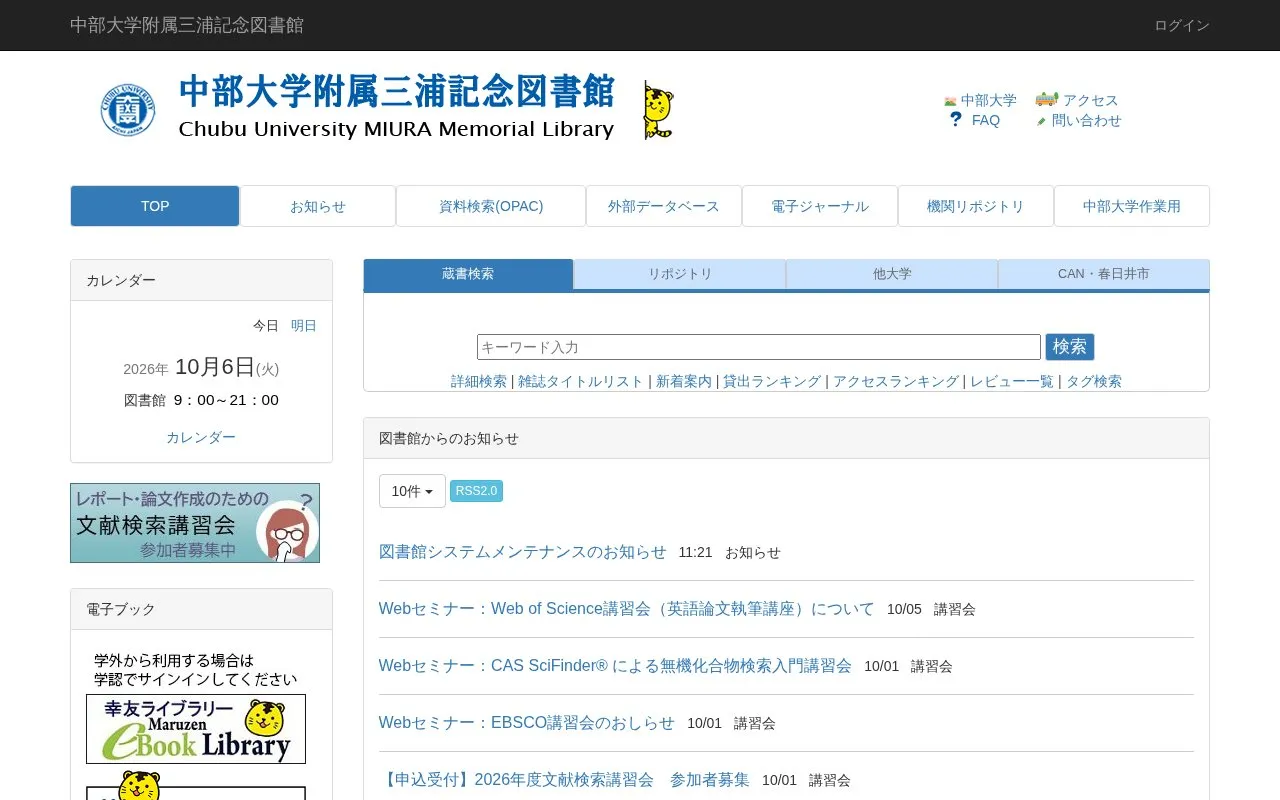Open the 機関リポジトリ navigation tab

[x=976, y=206]
